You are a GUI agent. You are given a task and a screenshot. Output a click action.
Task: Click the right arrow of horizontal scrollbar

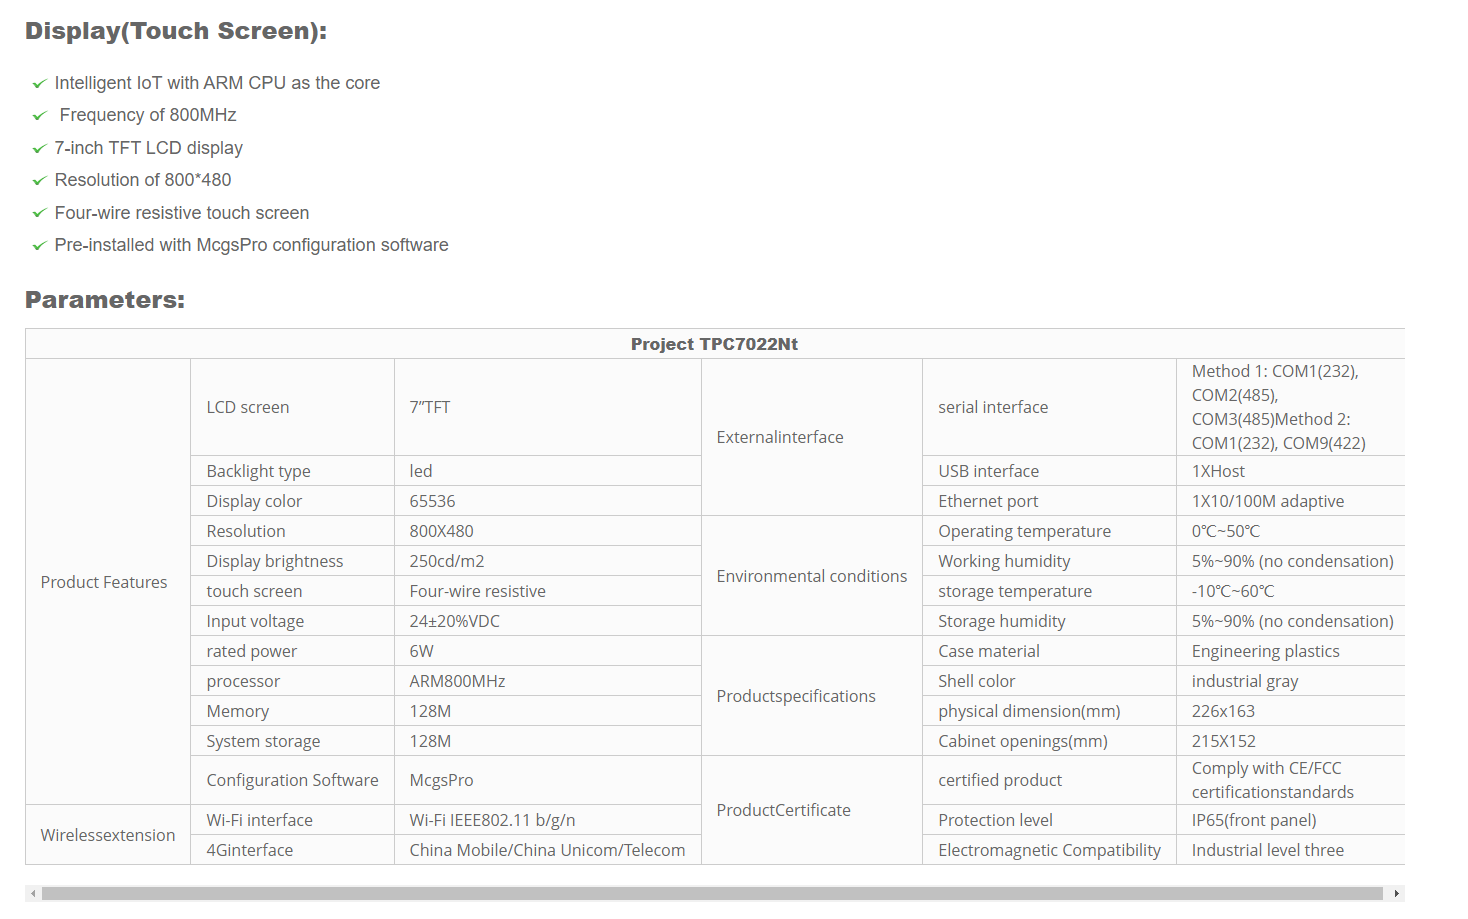click(x=1396, y=893)
